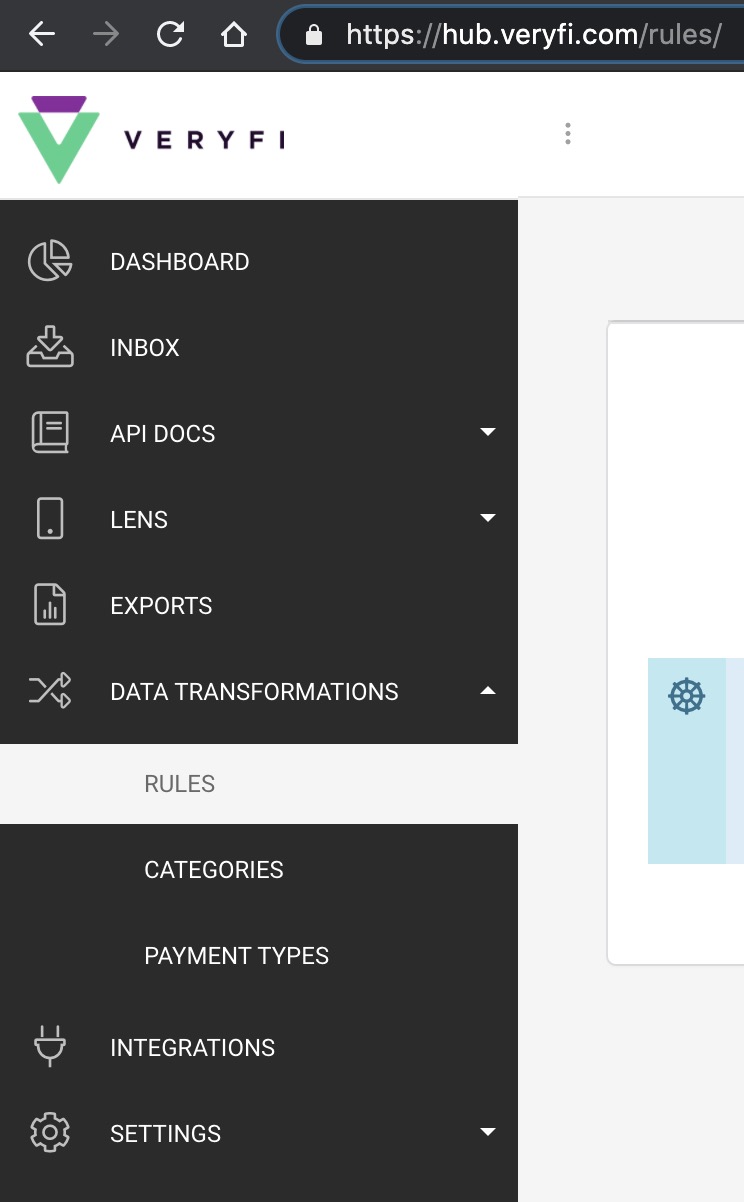Select the Rules menu item
Viewport: 744px width, 1202px height.
click(179, 783)
